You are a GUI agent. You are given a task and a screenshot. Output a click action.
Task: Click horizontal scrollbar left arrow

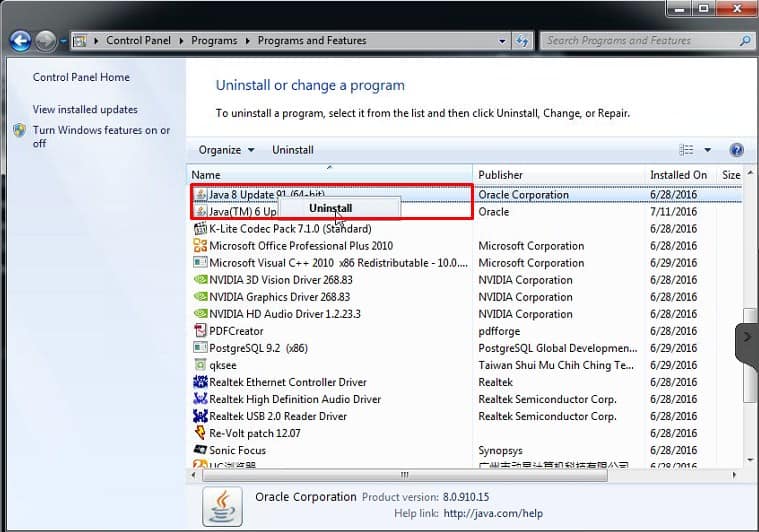194,475
